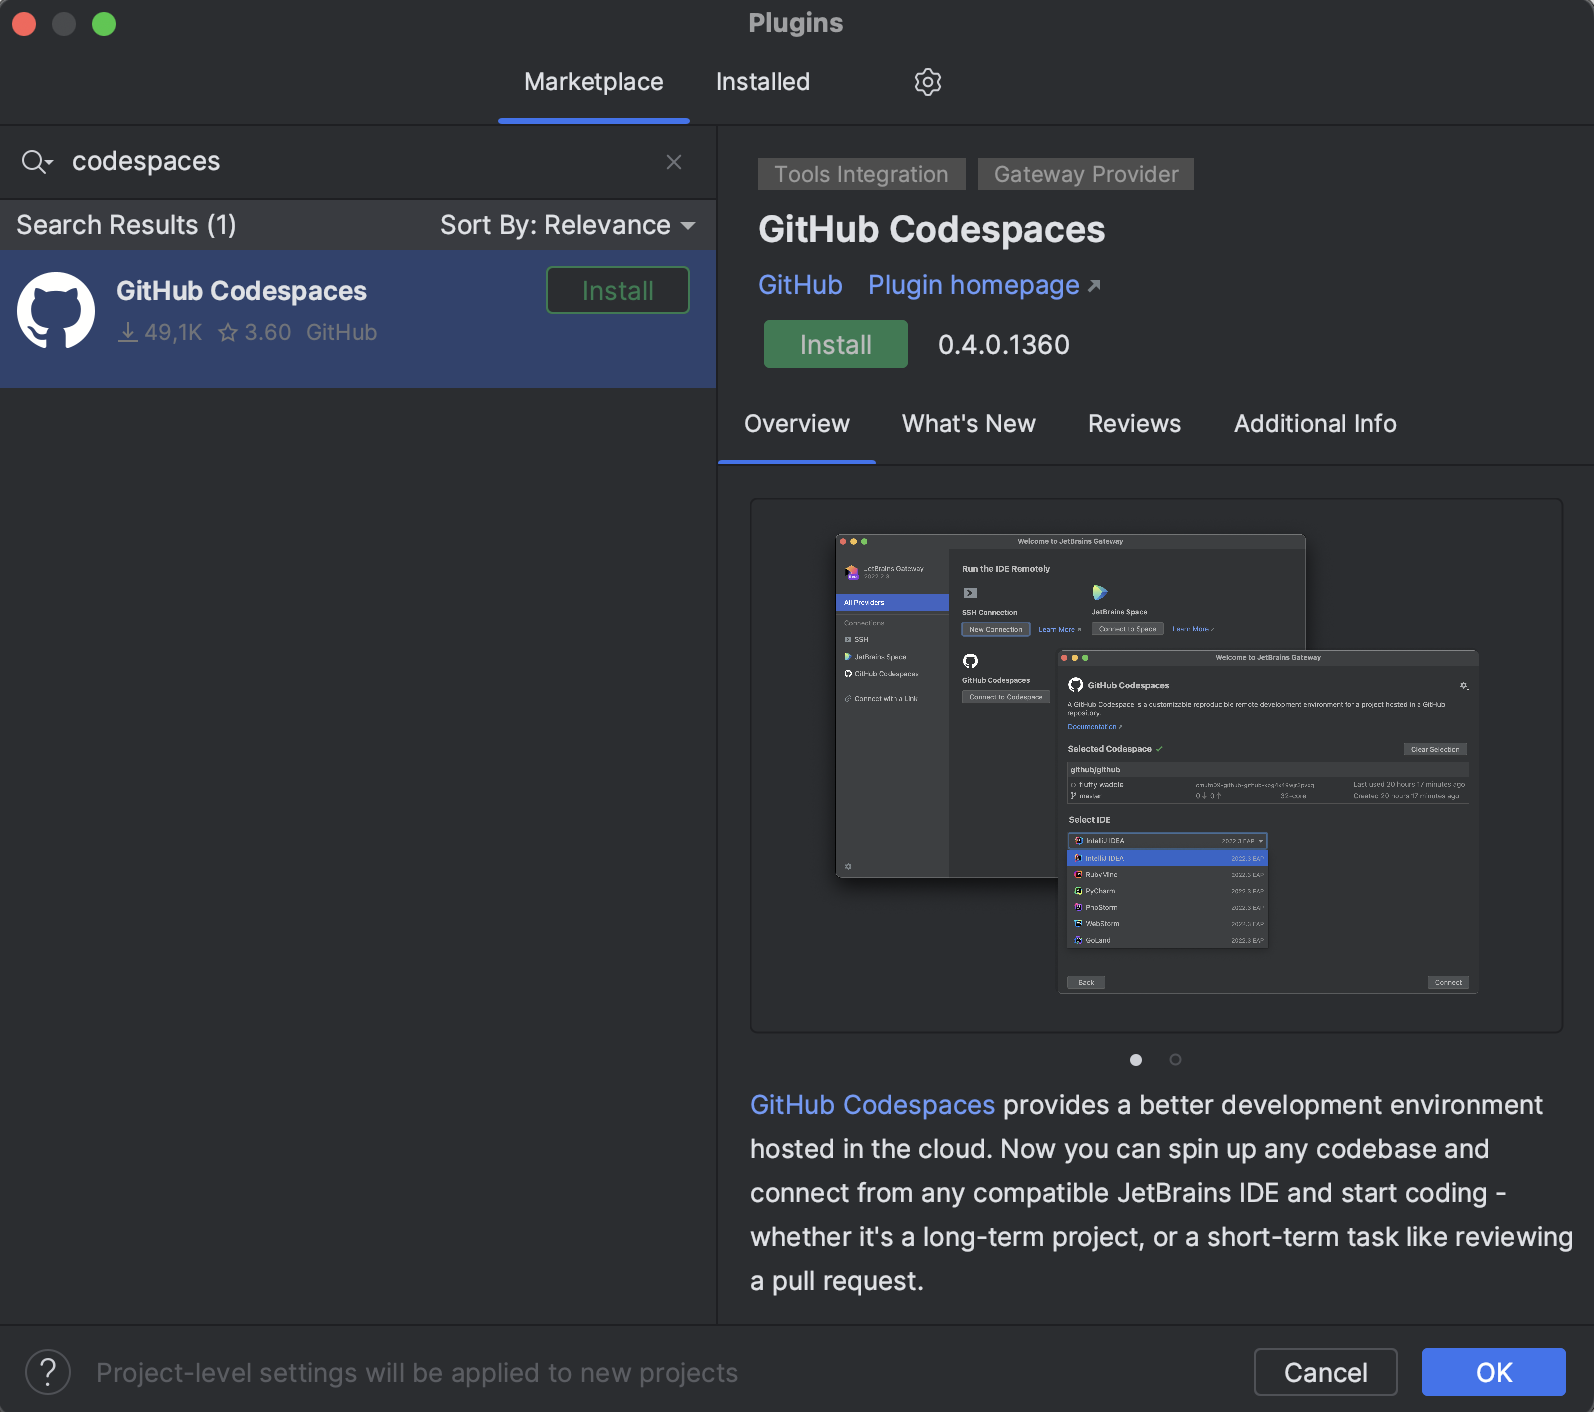Click the GitHub vendor link
Image resolution: width=1594 pixels, height=1412 pixels.
[x=800, y=286]
